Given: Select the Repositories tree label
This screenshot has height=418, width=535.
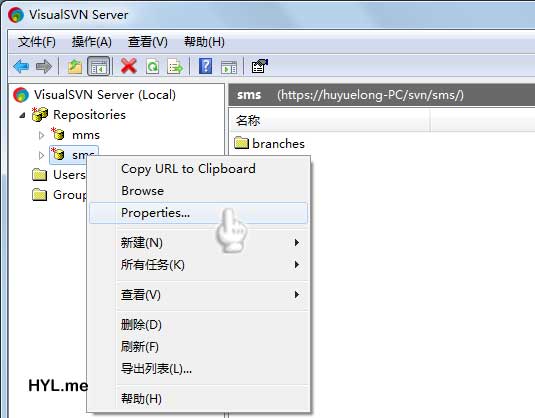Looking at the screenshot, I should click(x=89, y=115).
